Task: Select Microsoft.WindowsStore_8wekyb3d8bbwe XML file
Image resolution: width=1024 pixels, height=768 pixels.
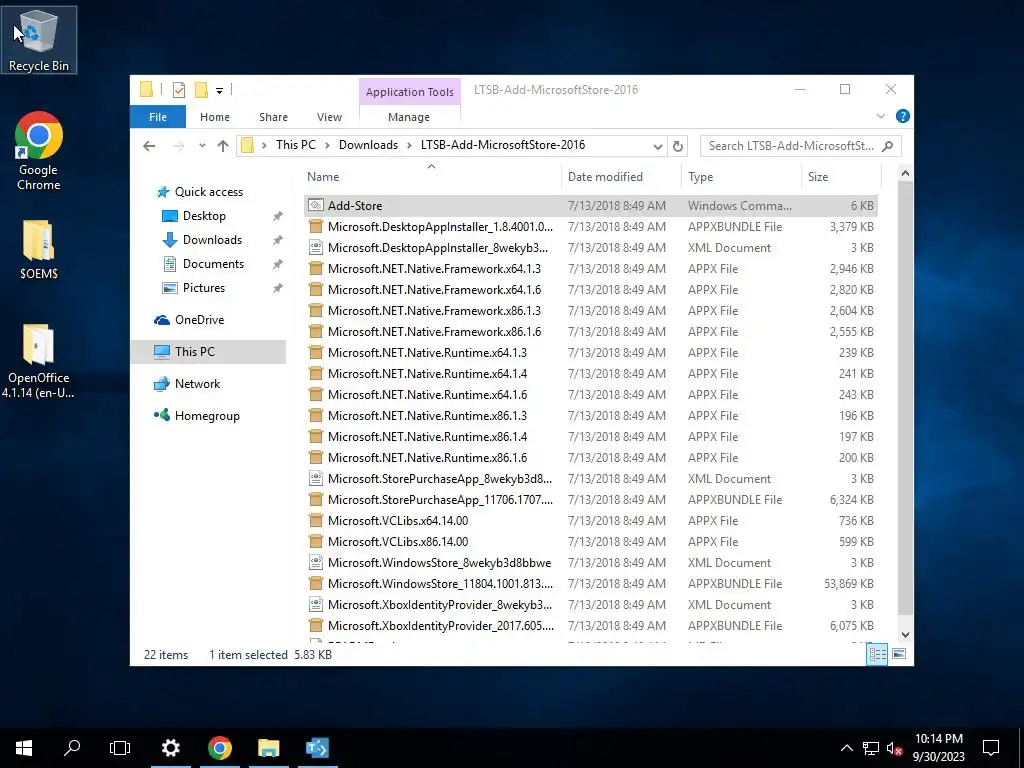Action: (x=590, y=563)
